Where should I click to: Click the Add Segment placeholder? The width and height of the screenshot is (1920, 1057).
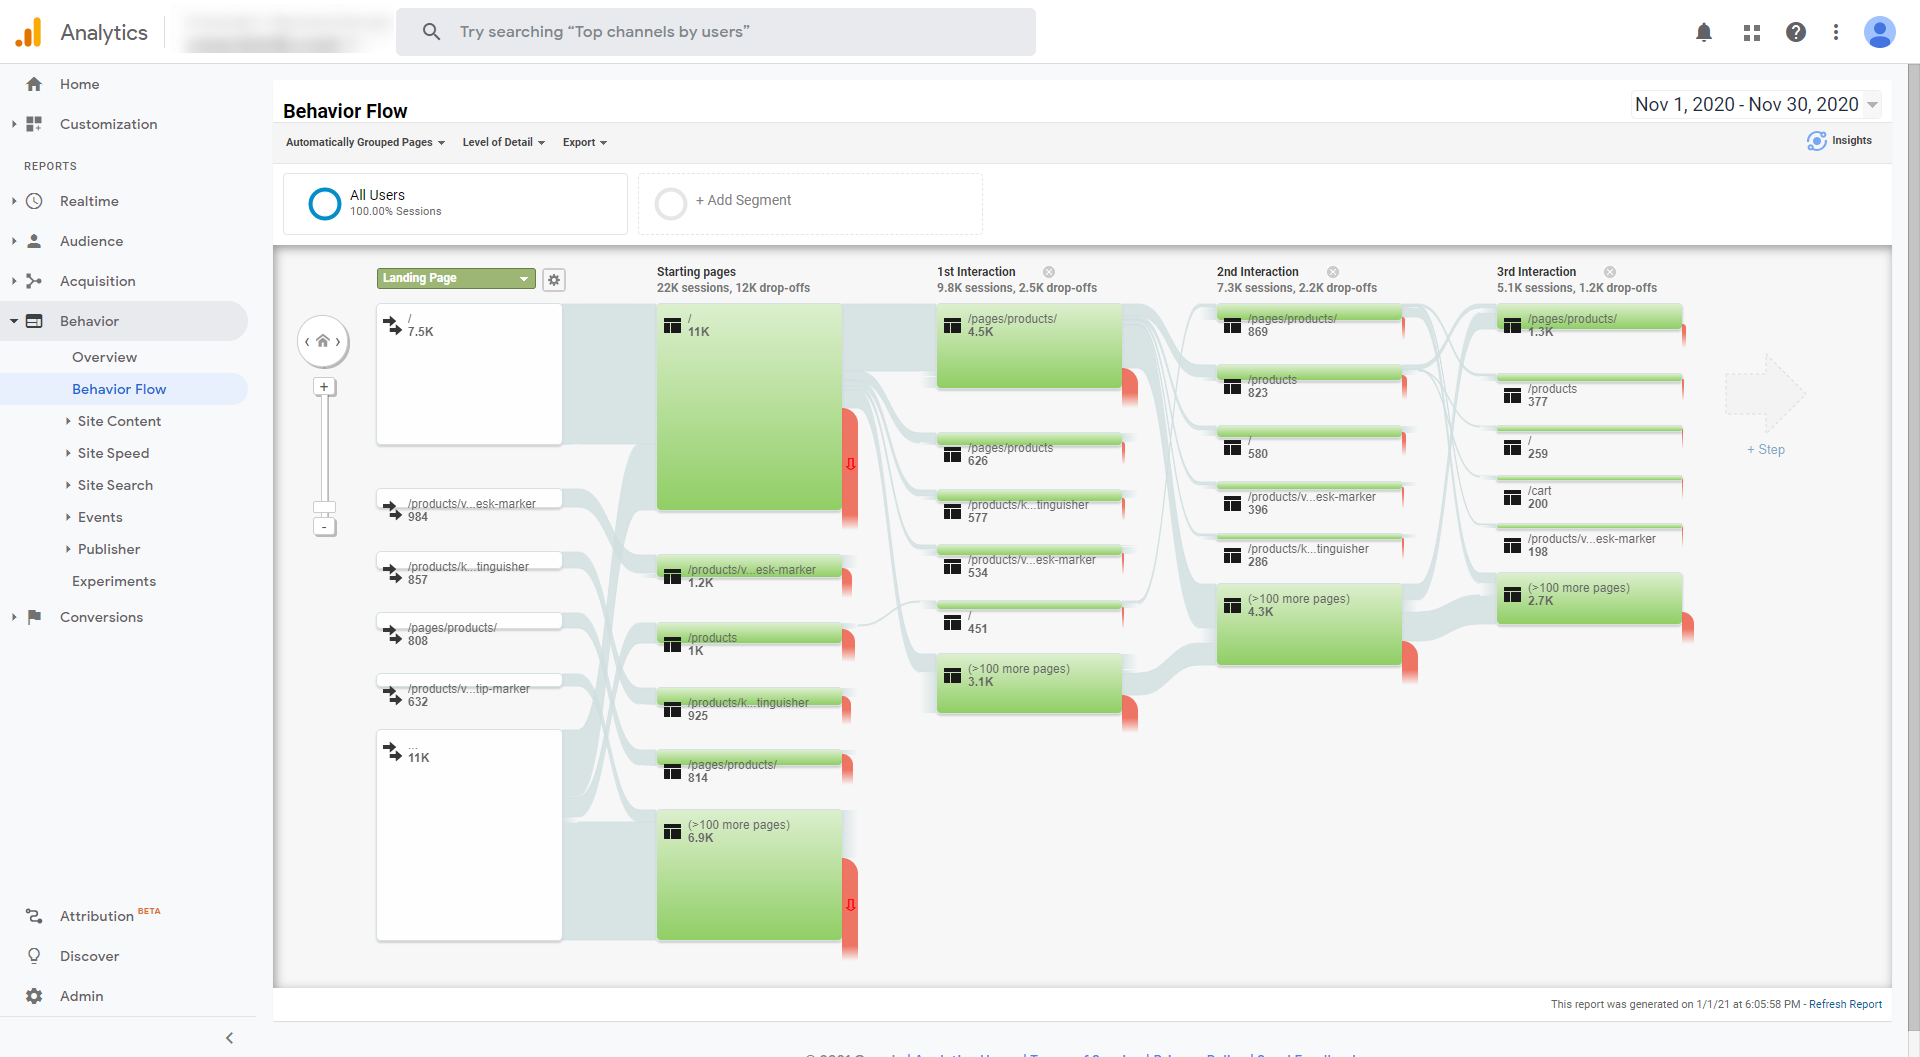pyautogui.click(x=810, y=204)
